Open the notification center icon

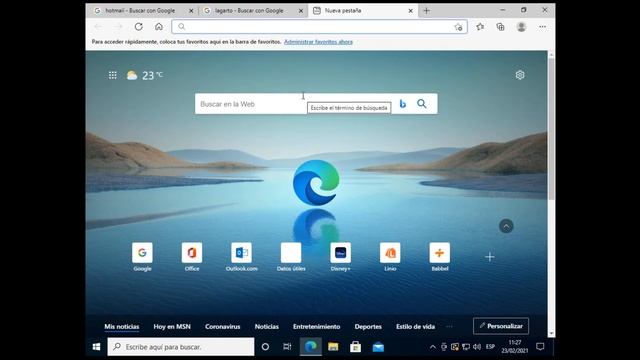pos(540,347)
